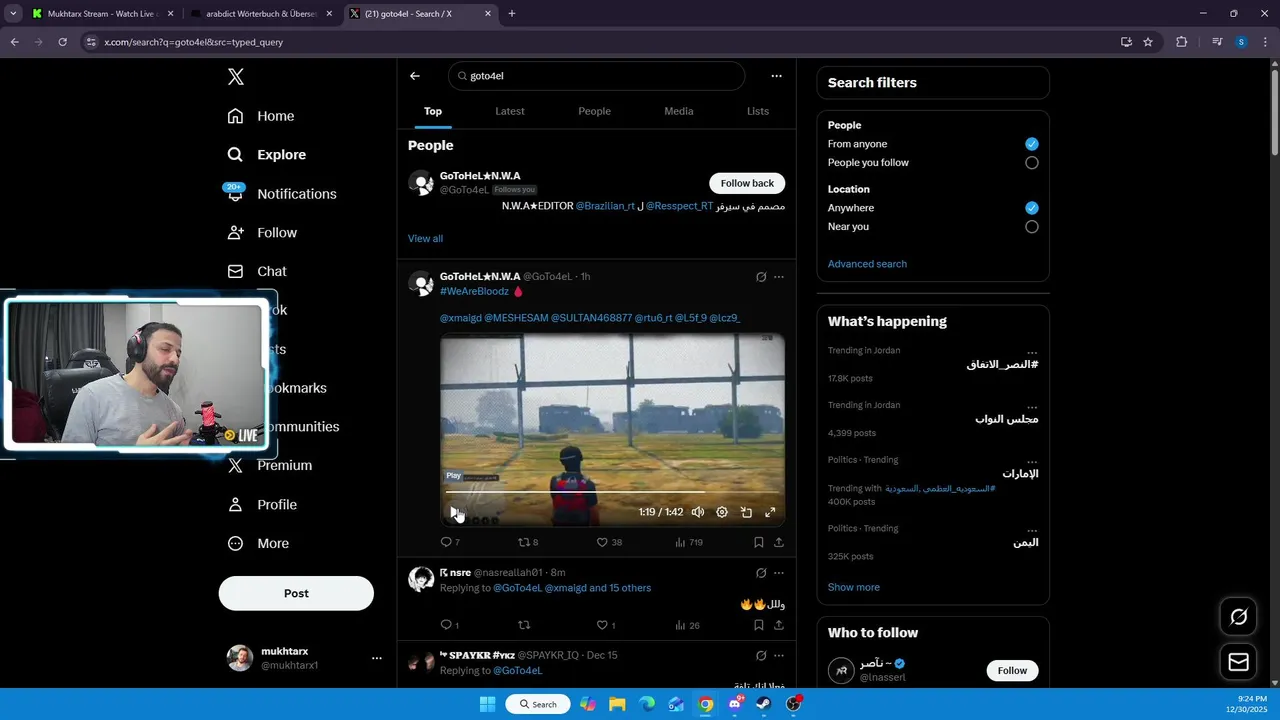Open options for النصر_الاتفاق trend
The height and width of the screenshot is (720, 1280).
click(x=1032, y=351)
